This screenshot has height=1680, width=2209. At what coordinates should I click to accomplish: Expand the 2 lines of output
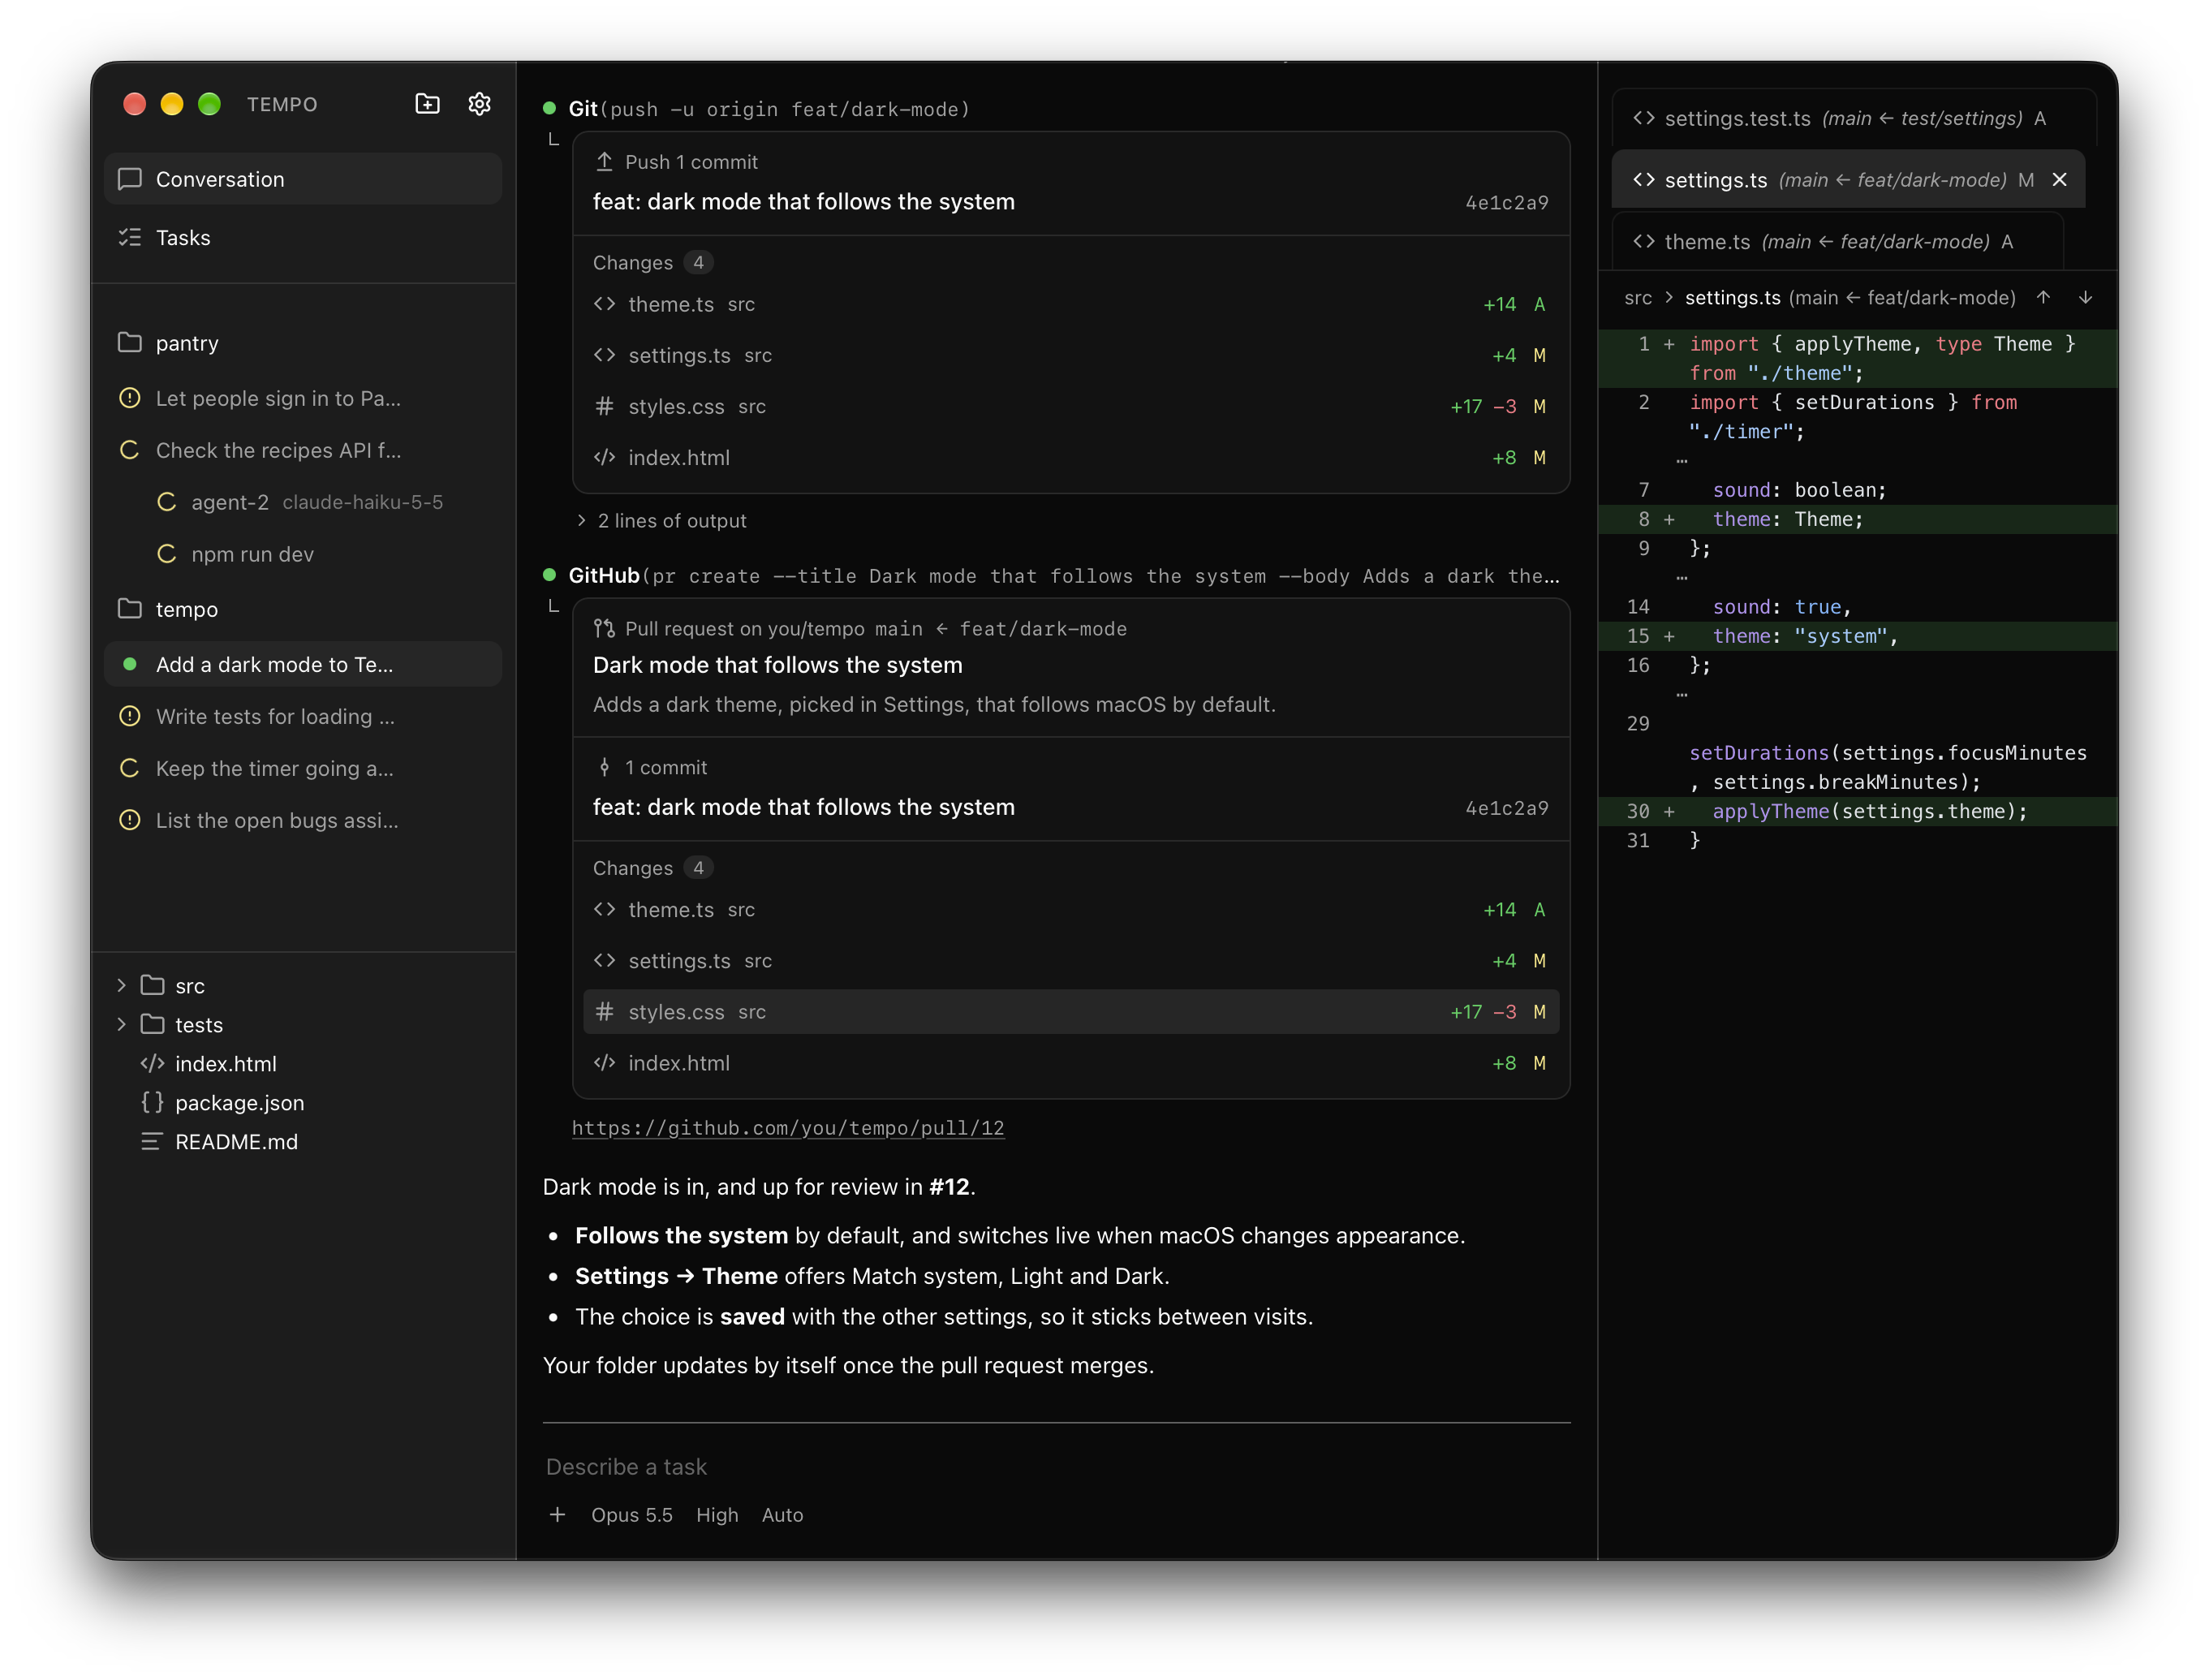(661, 520)
